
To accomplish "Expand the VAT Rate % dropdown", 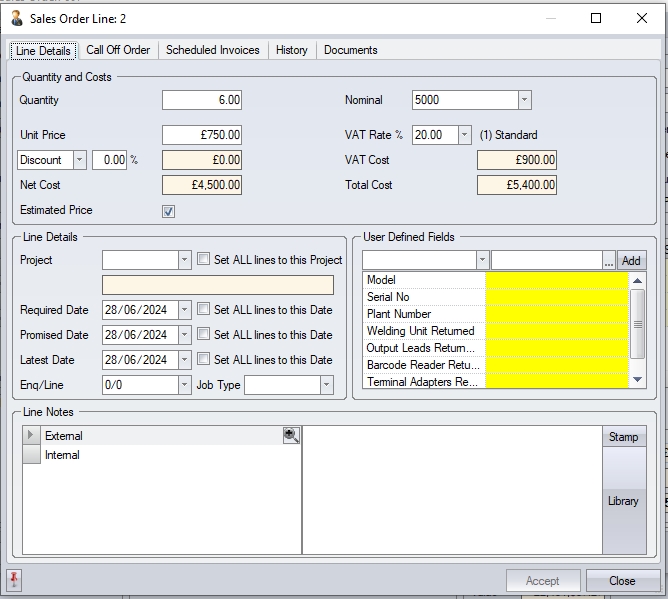I will (x=464, y=135).
